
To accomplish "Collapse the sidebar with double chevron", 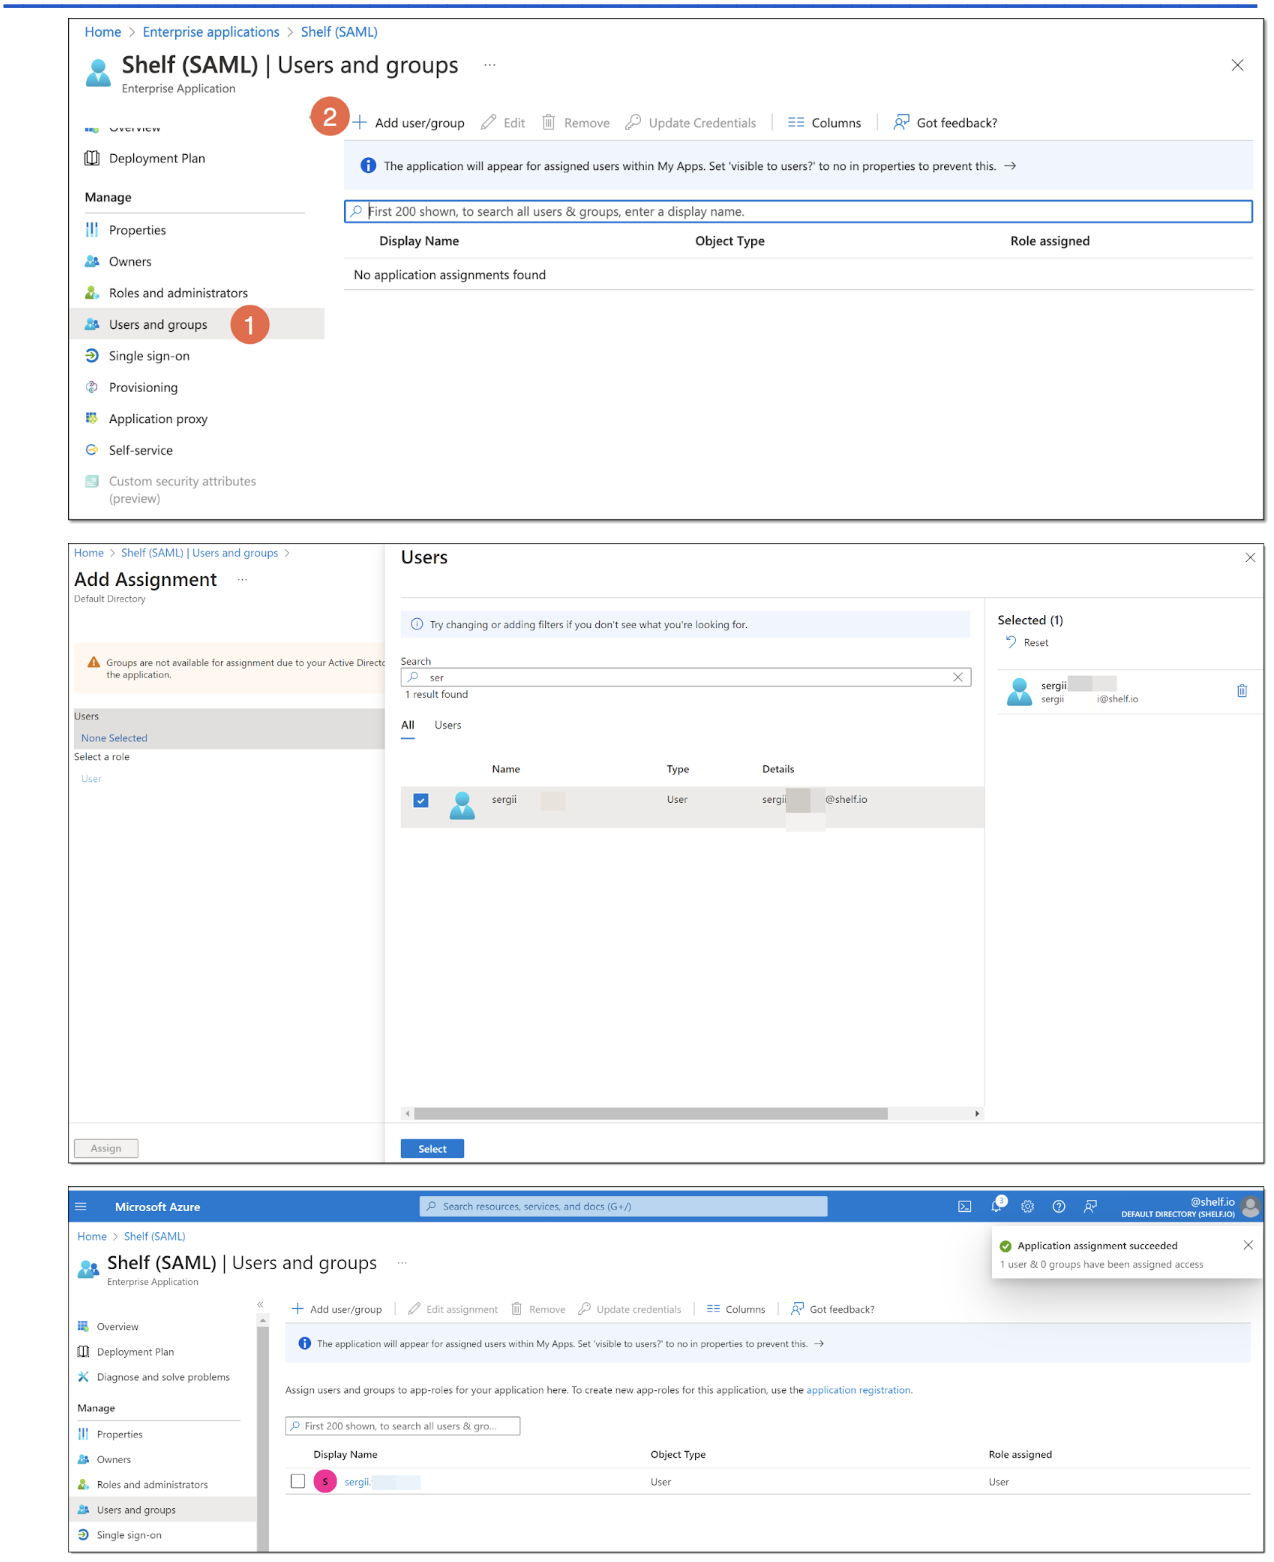I will (x=260, y=1304).
